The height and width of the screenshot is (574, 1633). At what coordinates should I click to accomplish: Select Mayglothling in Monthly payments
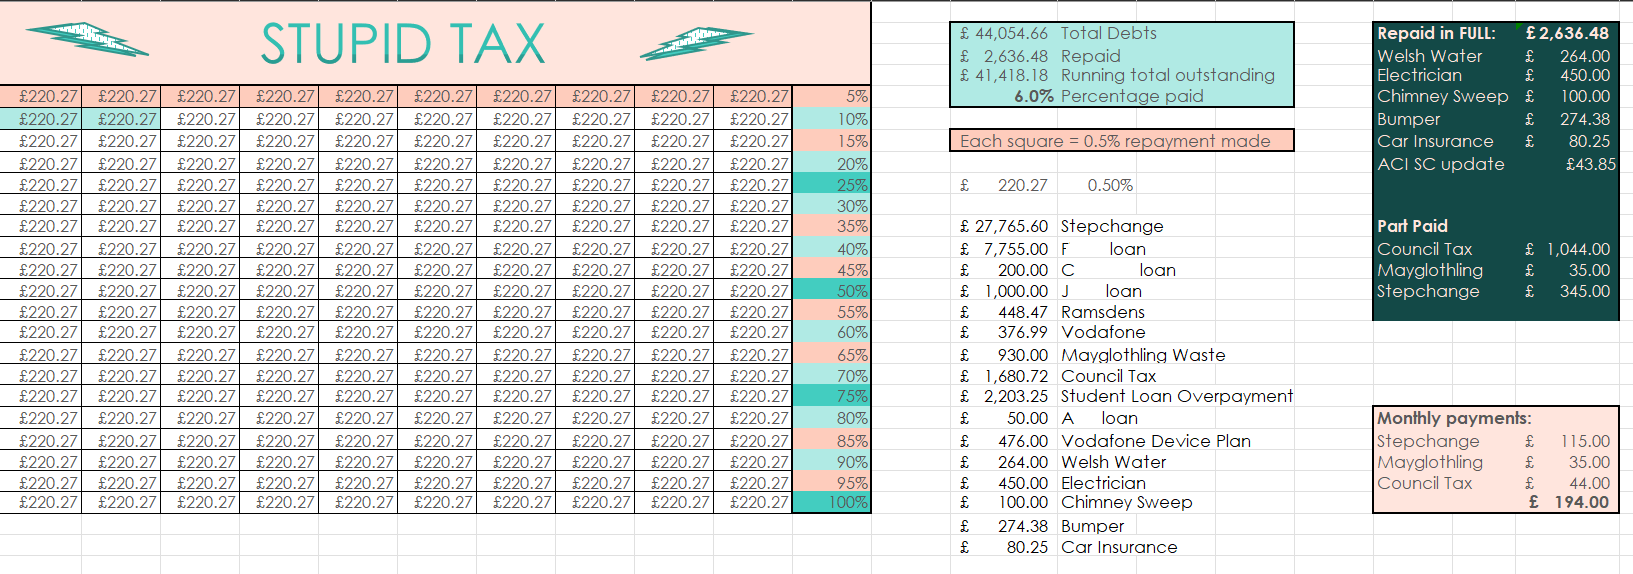(x=1429, y=462)
